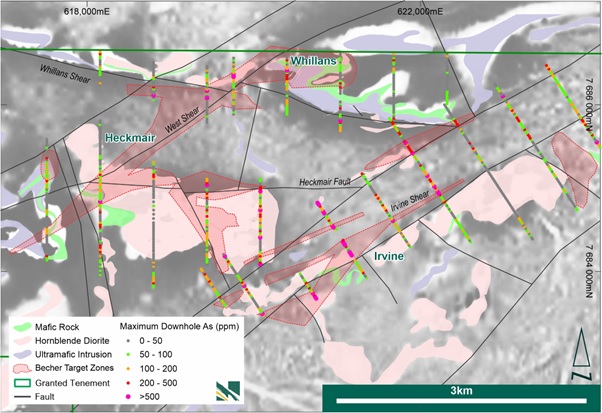Select the Irvine prospect label
The width and height of the screenshot is (602, 413).
pos(388,257)
